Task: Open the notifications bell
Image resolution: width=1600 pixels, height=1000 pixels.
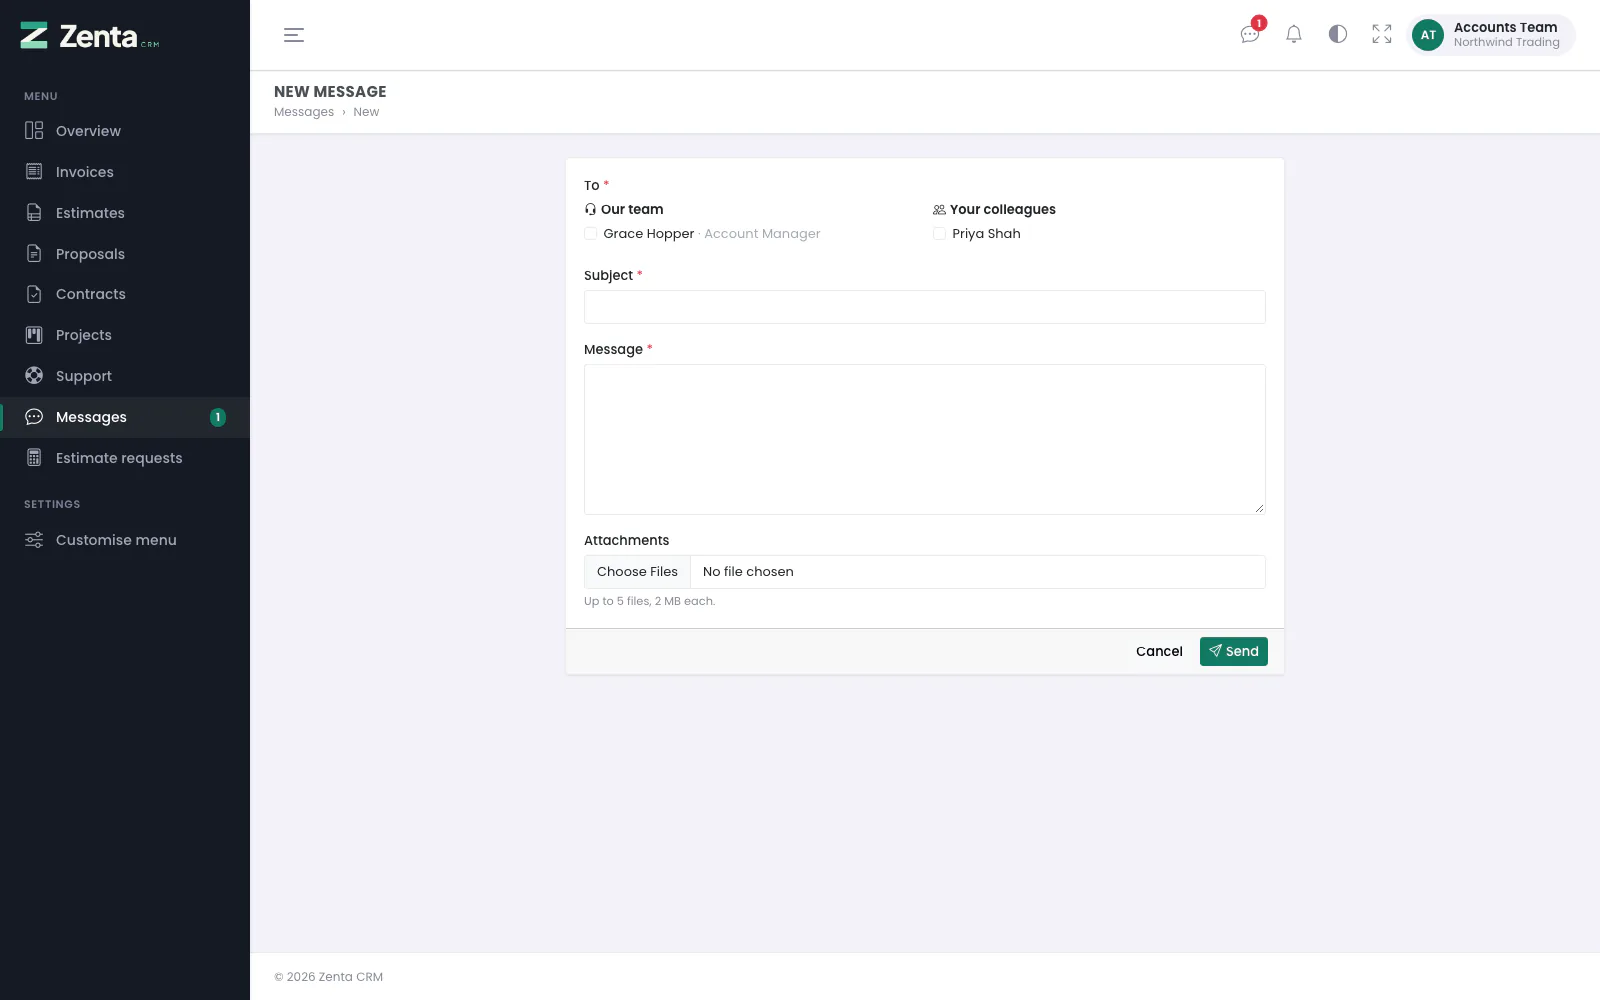Action: [1294, 34]
